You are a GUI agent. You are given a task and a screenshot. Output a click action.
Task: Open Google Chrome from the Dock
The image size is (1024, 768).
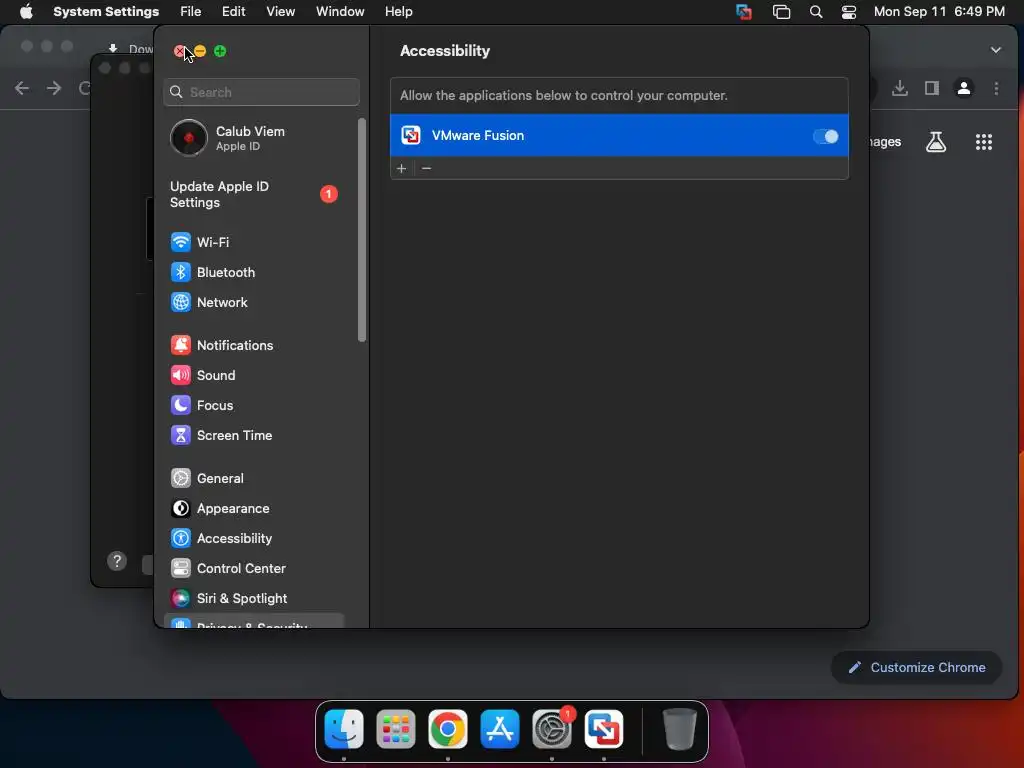[448, 729]
